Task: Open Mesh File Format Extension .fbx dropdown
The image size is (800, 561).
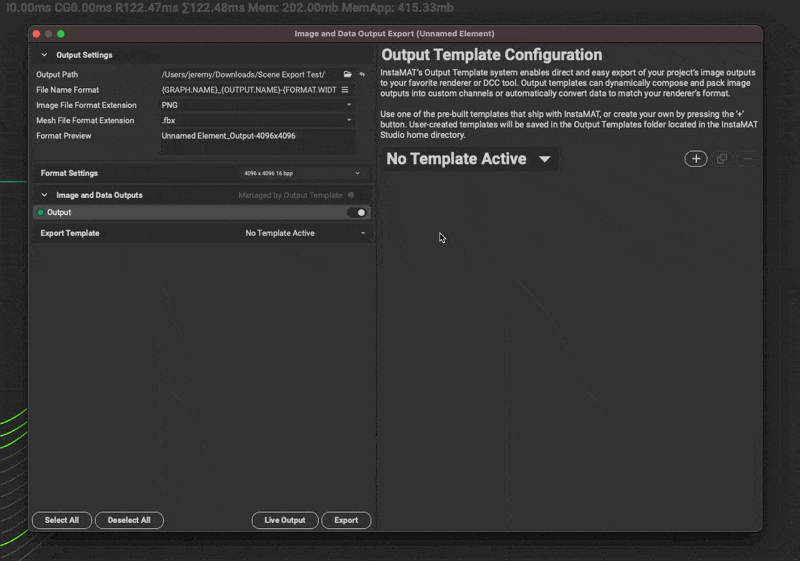Action: [x=257, y=120]
